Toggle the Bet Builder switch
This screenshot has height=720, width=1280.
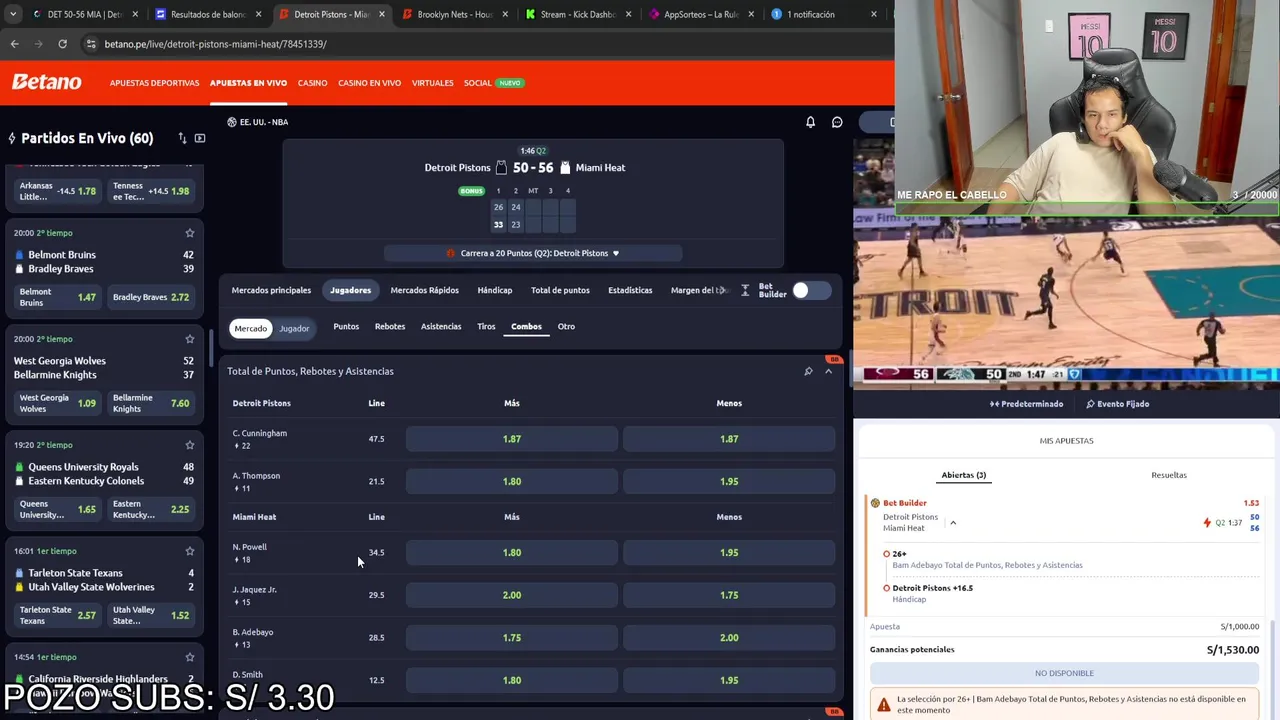[810, 290]
